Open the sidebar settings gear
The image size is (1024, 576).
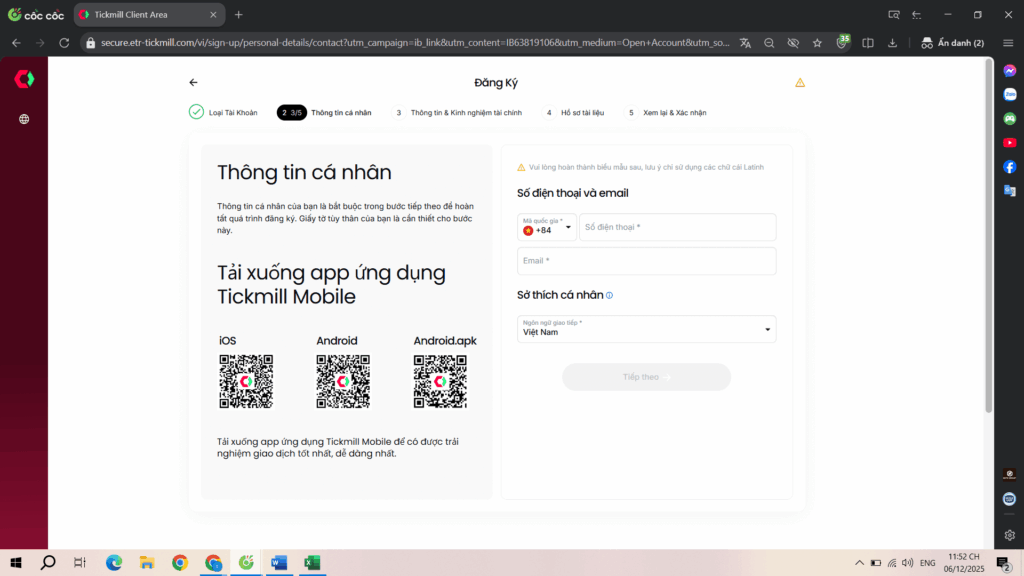tap(1010, 535)
